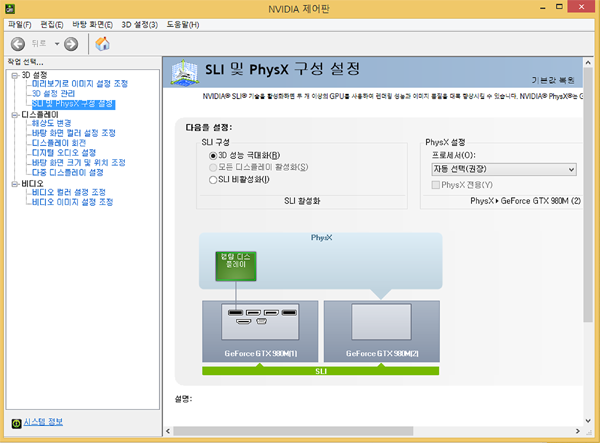600x443 pixels.
Task: Open 바탕 화면 크기 및 위치 조정
Action: click(78, 163)
